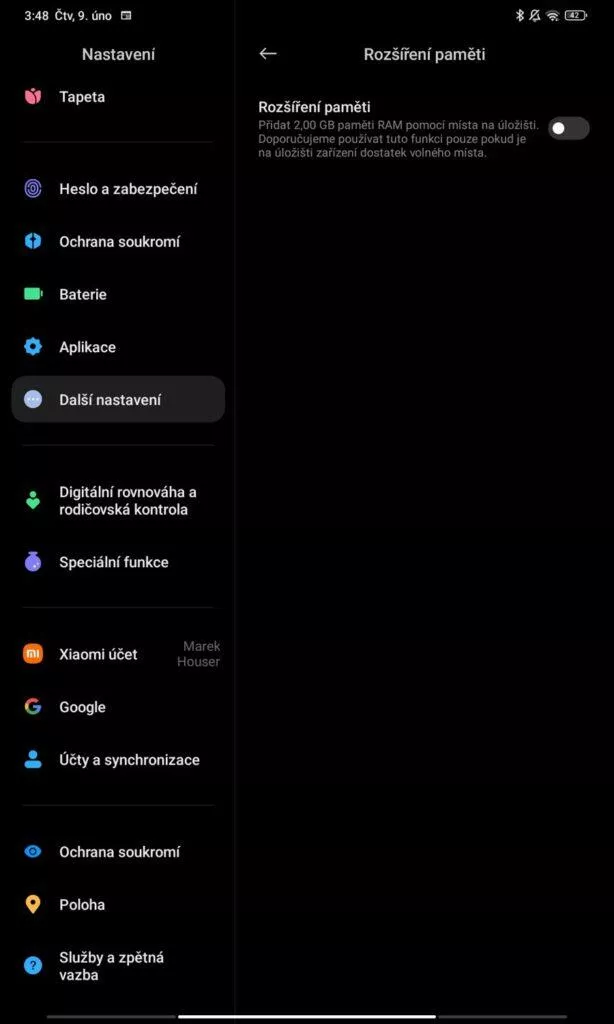Click the eye icon Ochrana soukromí entry
This screenshot has height=1024, width=614.
[33, 852]
